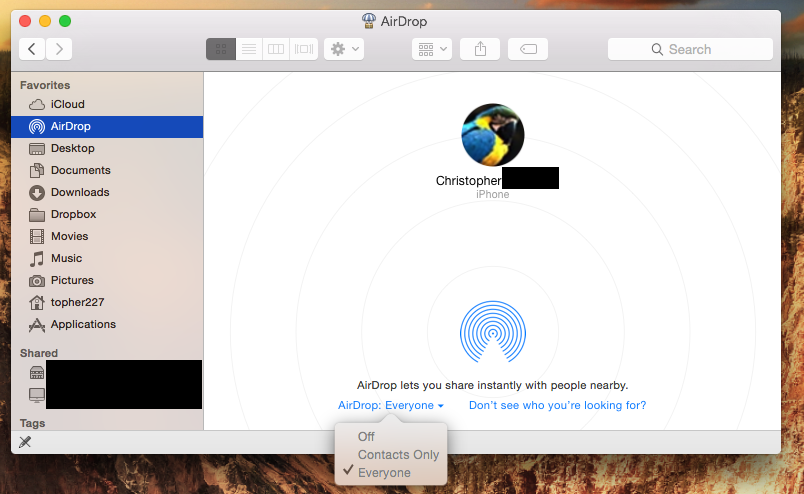This screenshot has width=804, height=494.
Task: Click the Music note icon in sidebar
Action: point(36,259)
